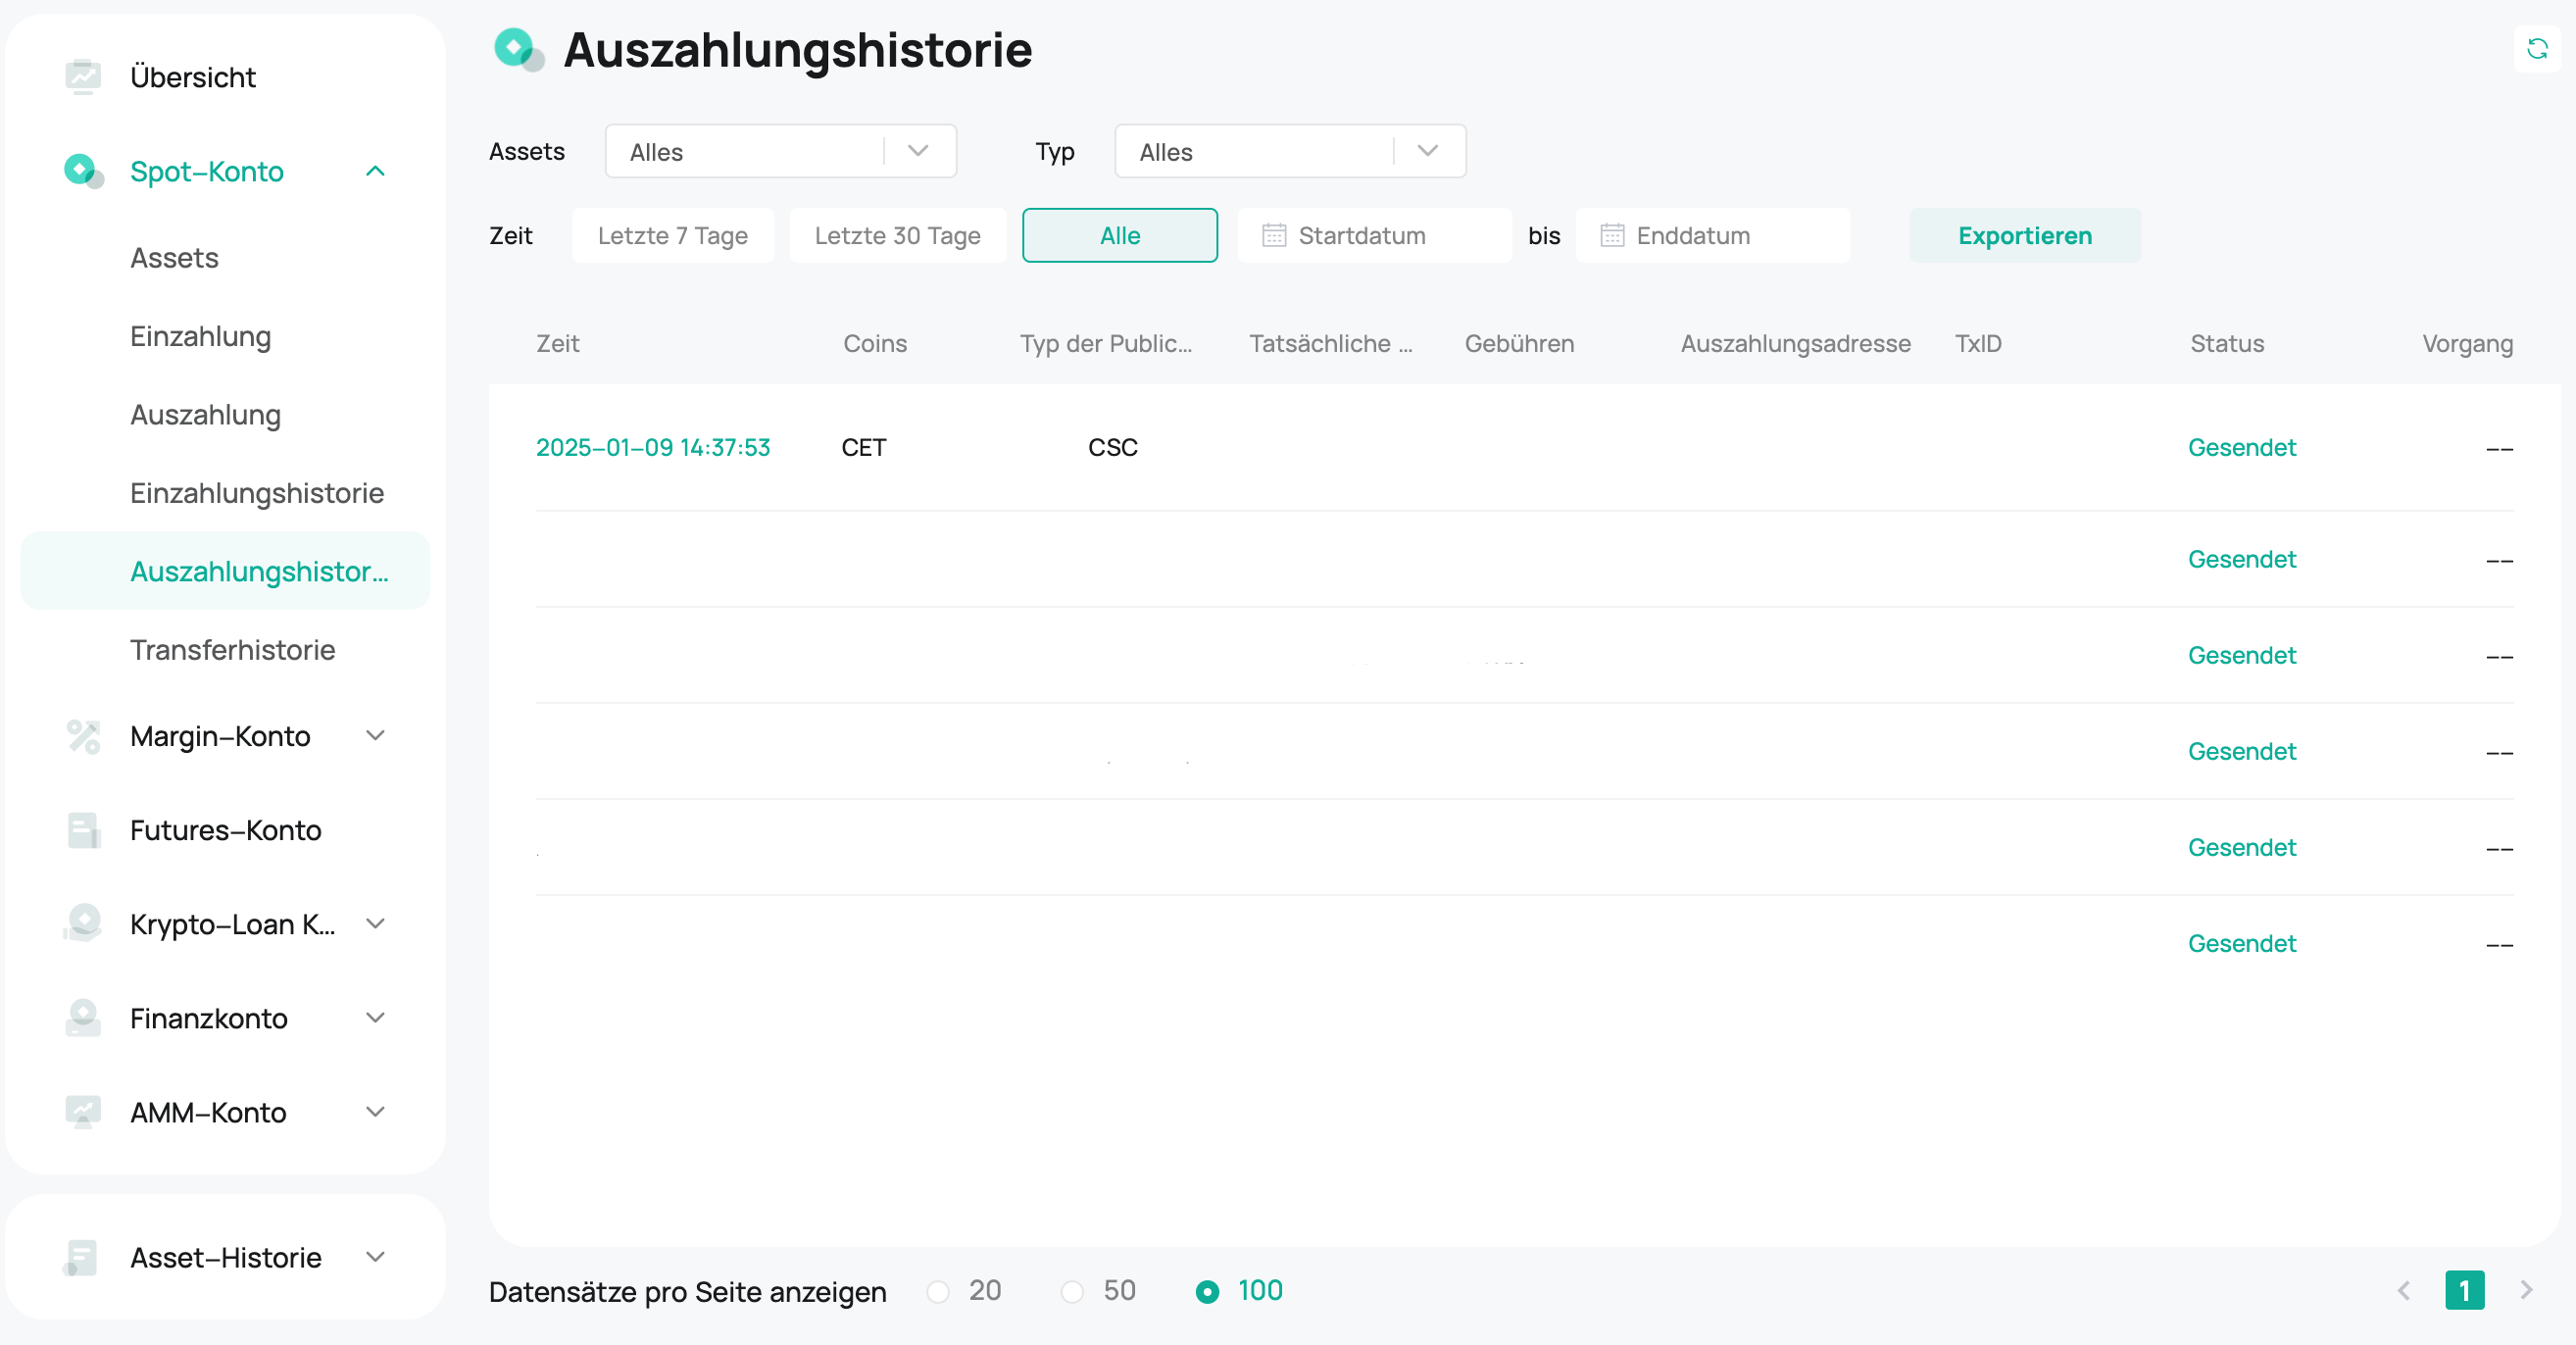Click the Coins column header
The image size is (2576, 1345).
pyautogui.click(x=874, y=343)
